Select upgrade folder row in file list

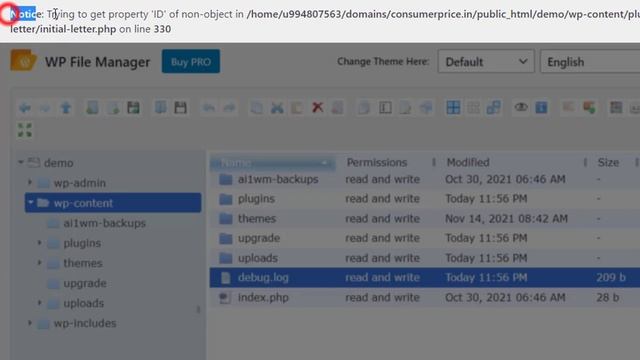[x=424, y=238]
